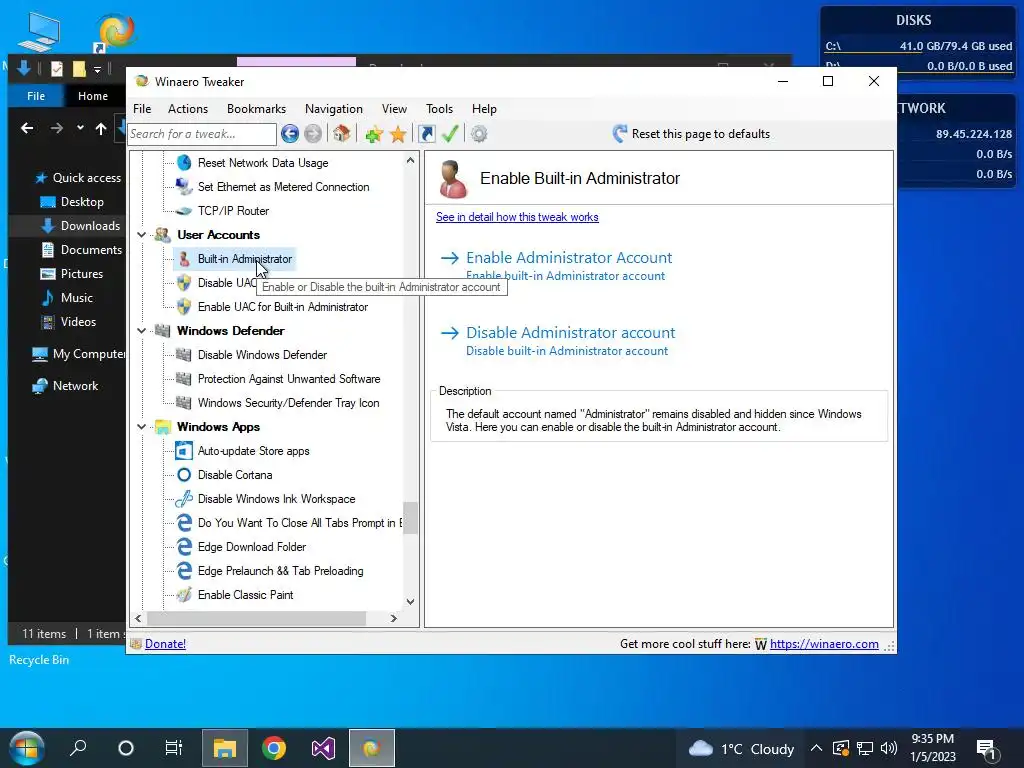The height and width of the screenshot is (768, 1024).
Task: Open the File menu in Winaero Tweaker
Action: (142, 109)
